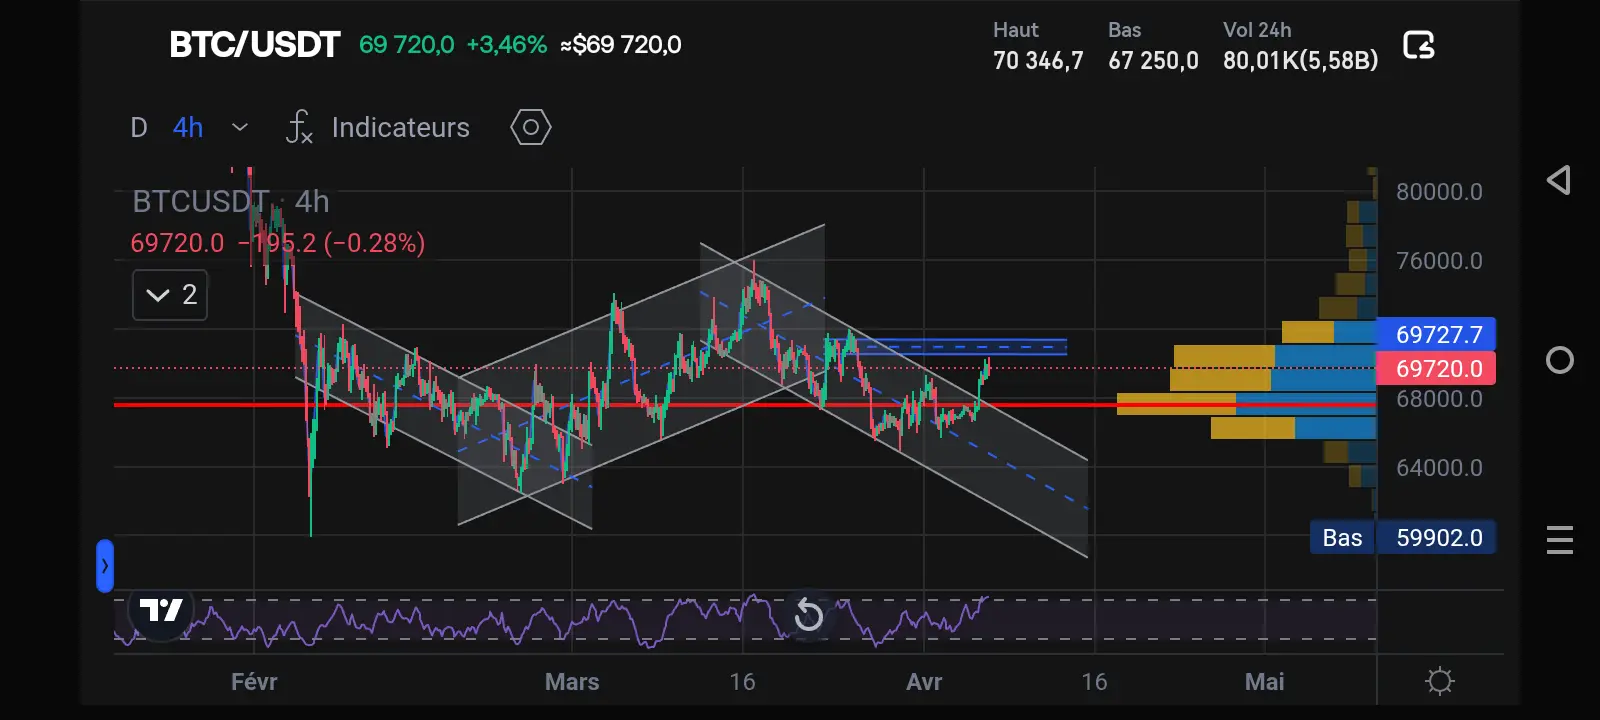Open time axis settings gear
The width and height of the screenshot is (1600, 720).
[x=1440, y=682]
